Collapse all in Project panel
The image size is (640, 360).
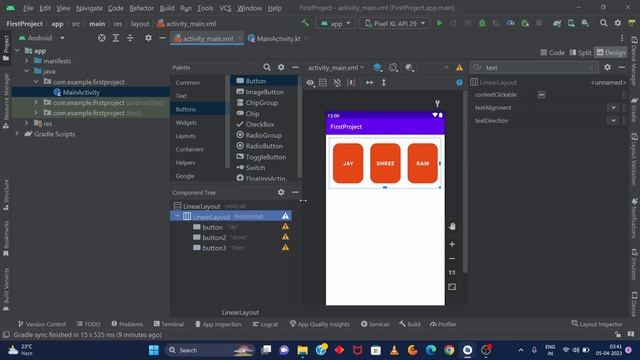click(x=130, y=38)
